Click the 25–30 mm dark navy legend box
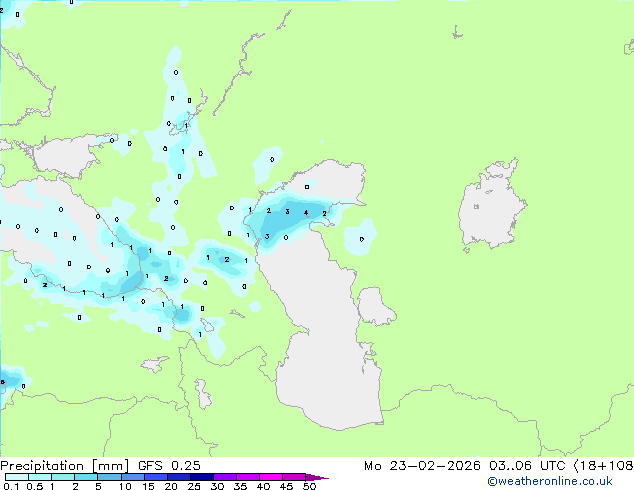The height and width of the screenshot is (490, 634). tap(201, 477)
